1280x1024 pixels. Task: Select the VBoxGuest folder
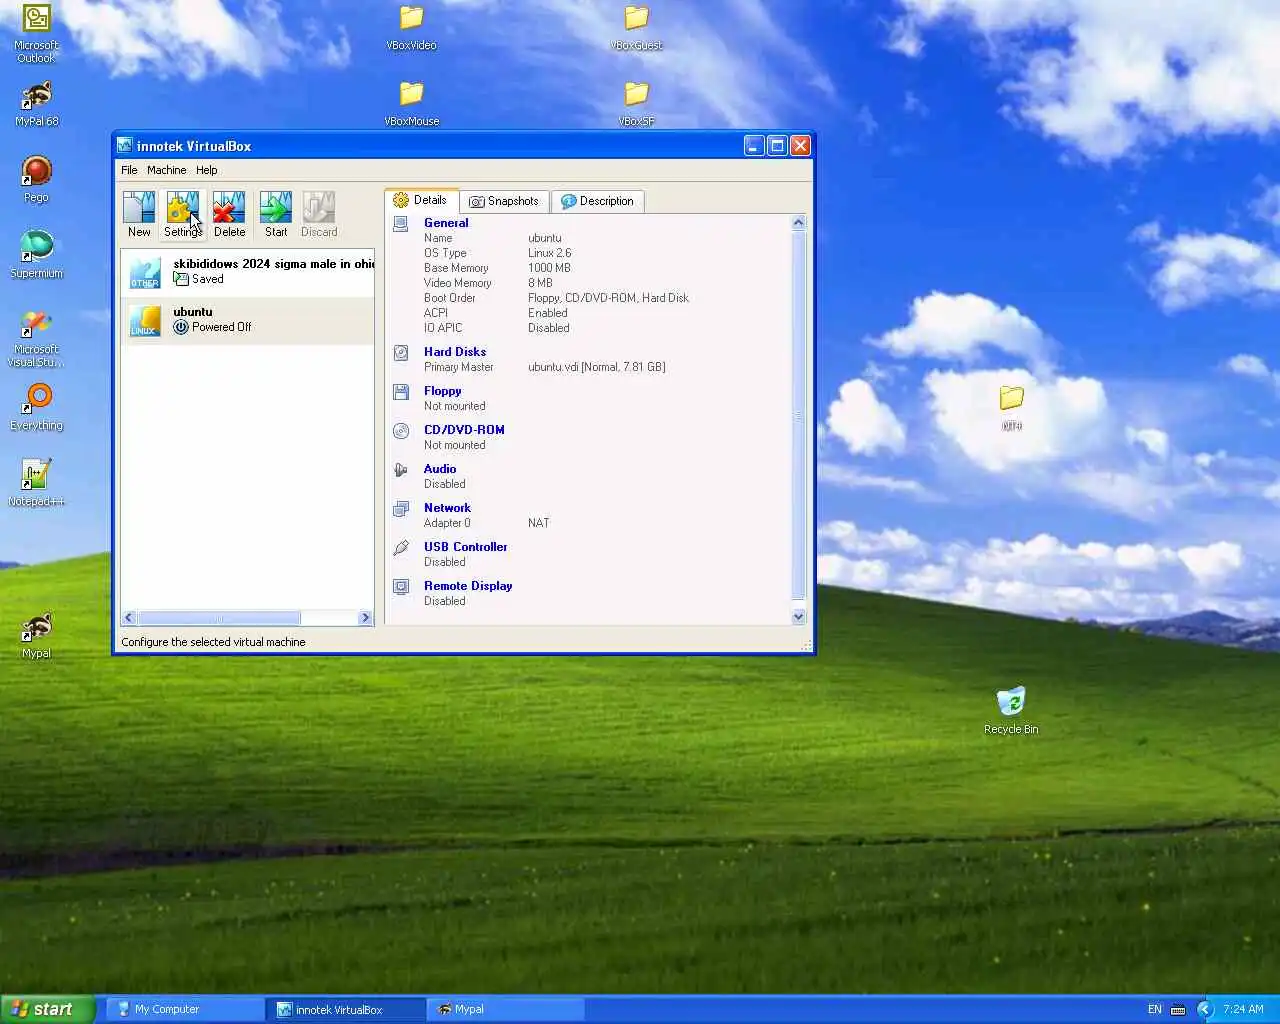pos(636,28)
